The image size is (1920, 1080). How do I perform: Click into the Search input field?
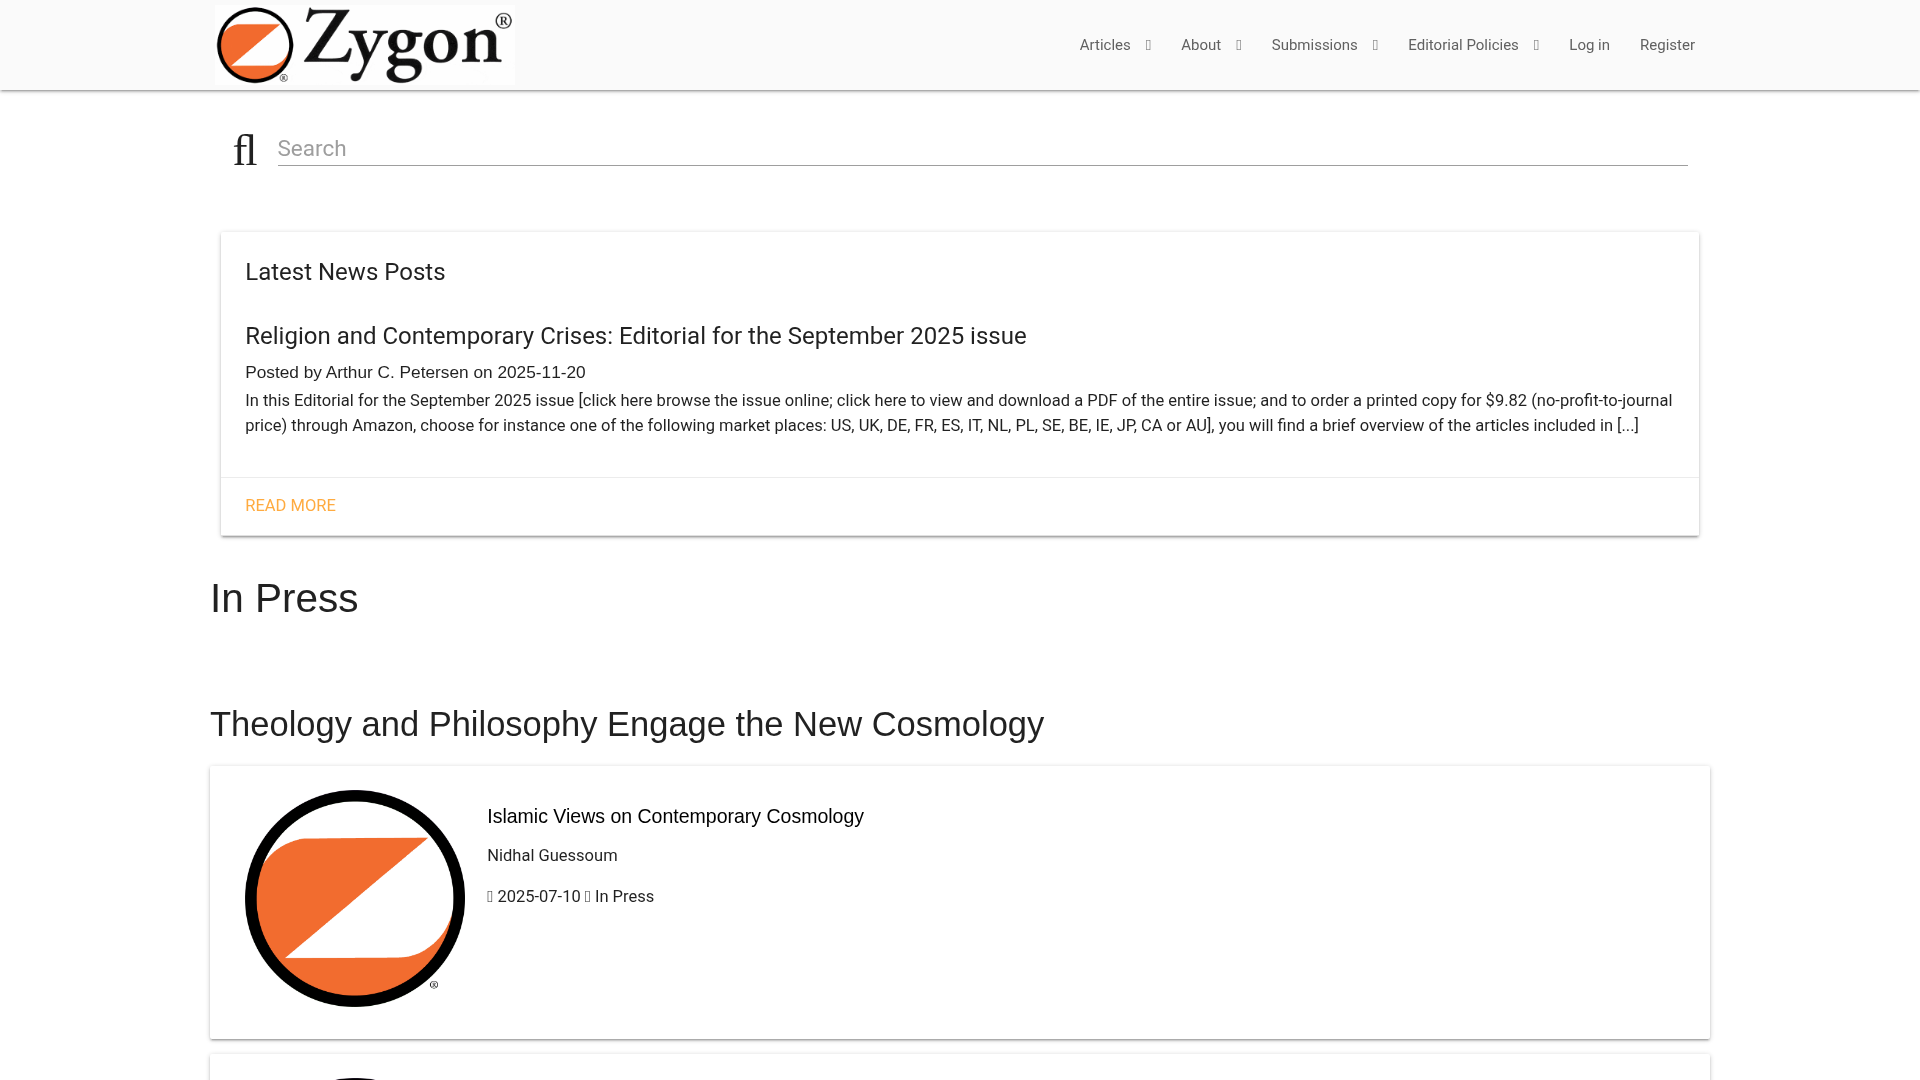(x=700, y=148)
